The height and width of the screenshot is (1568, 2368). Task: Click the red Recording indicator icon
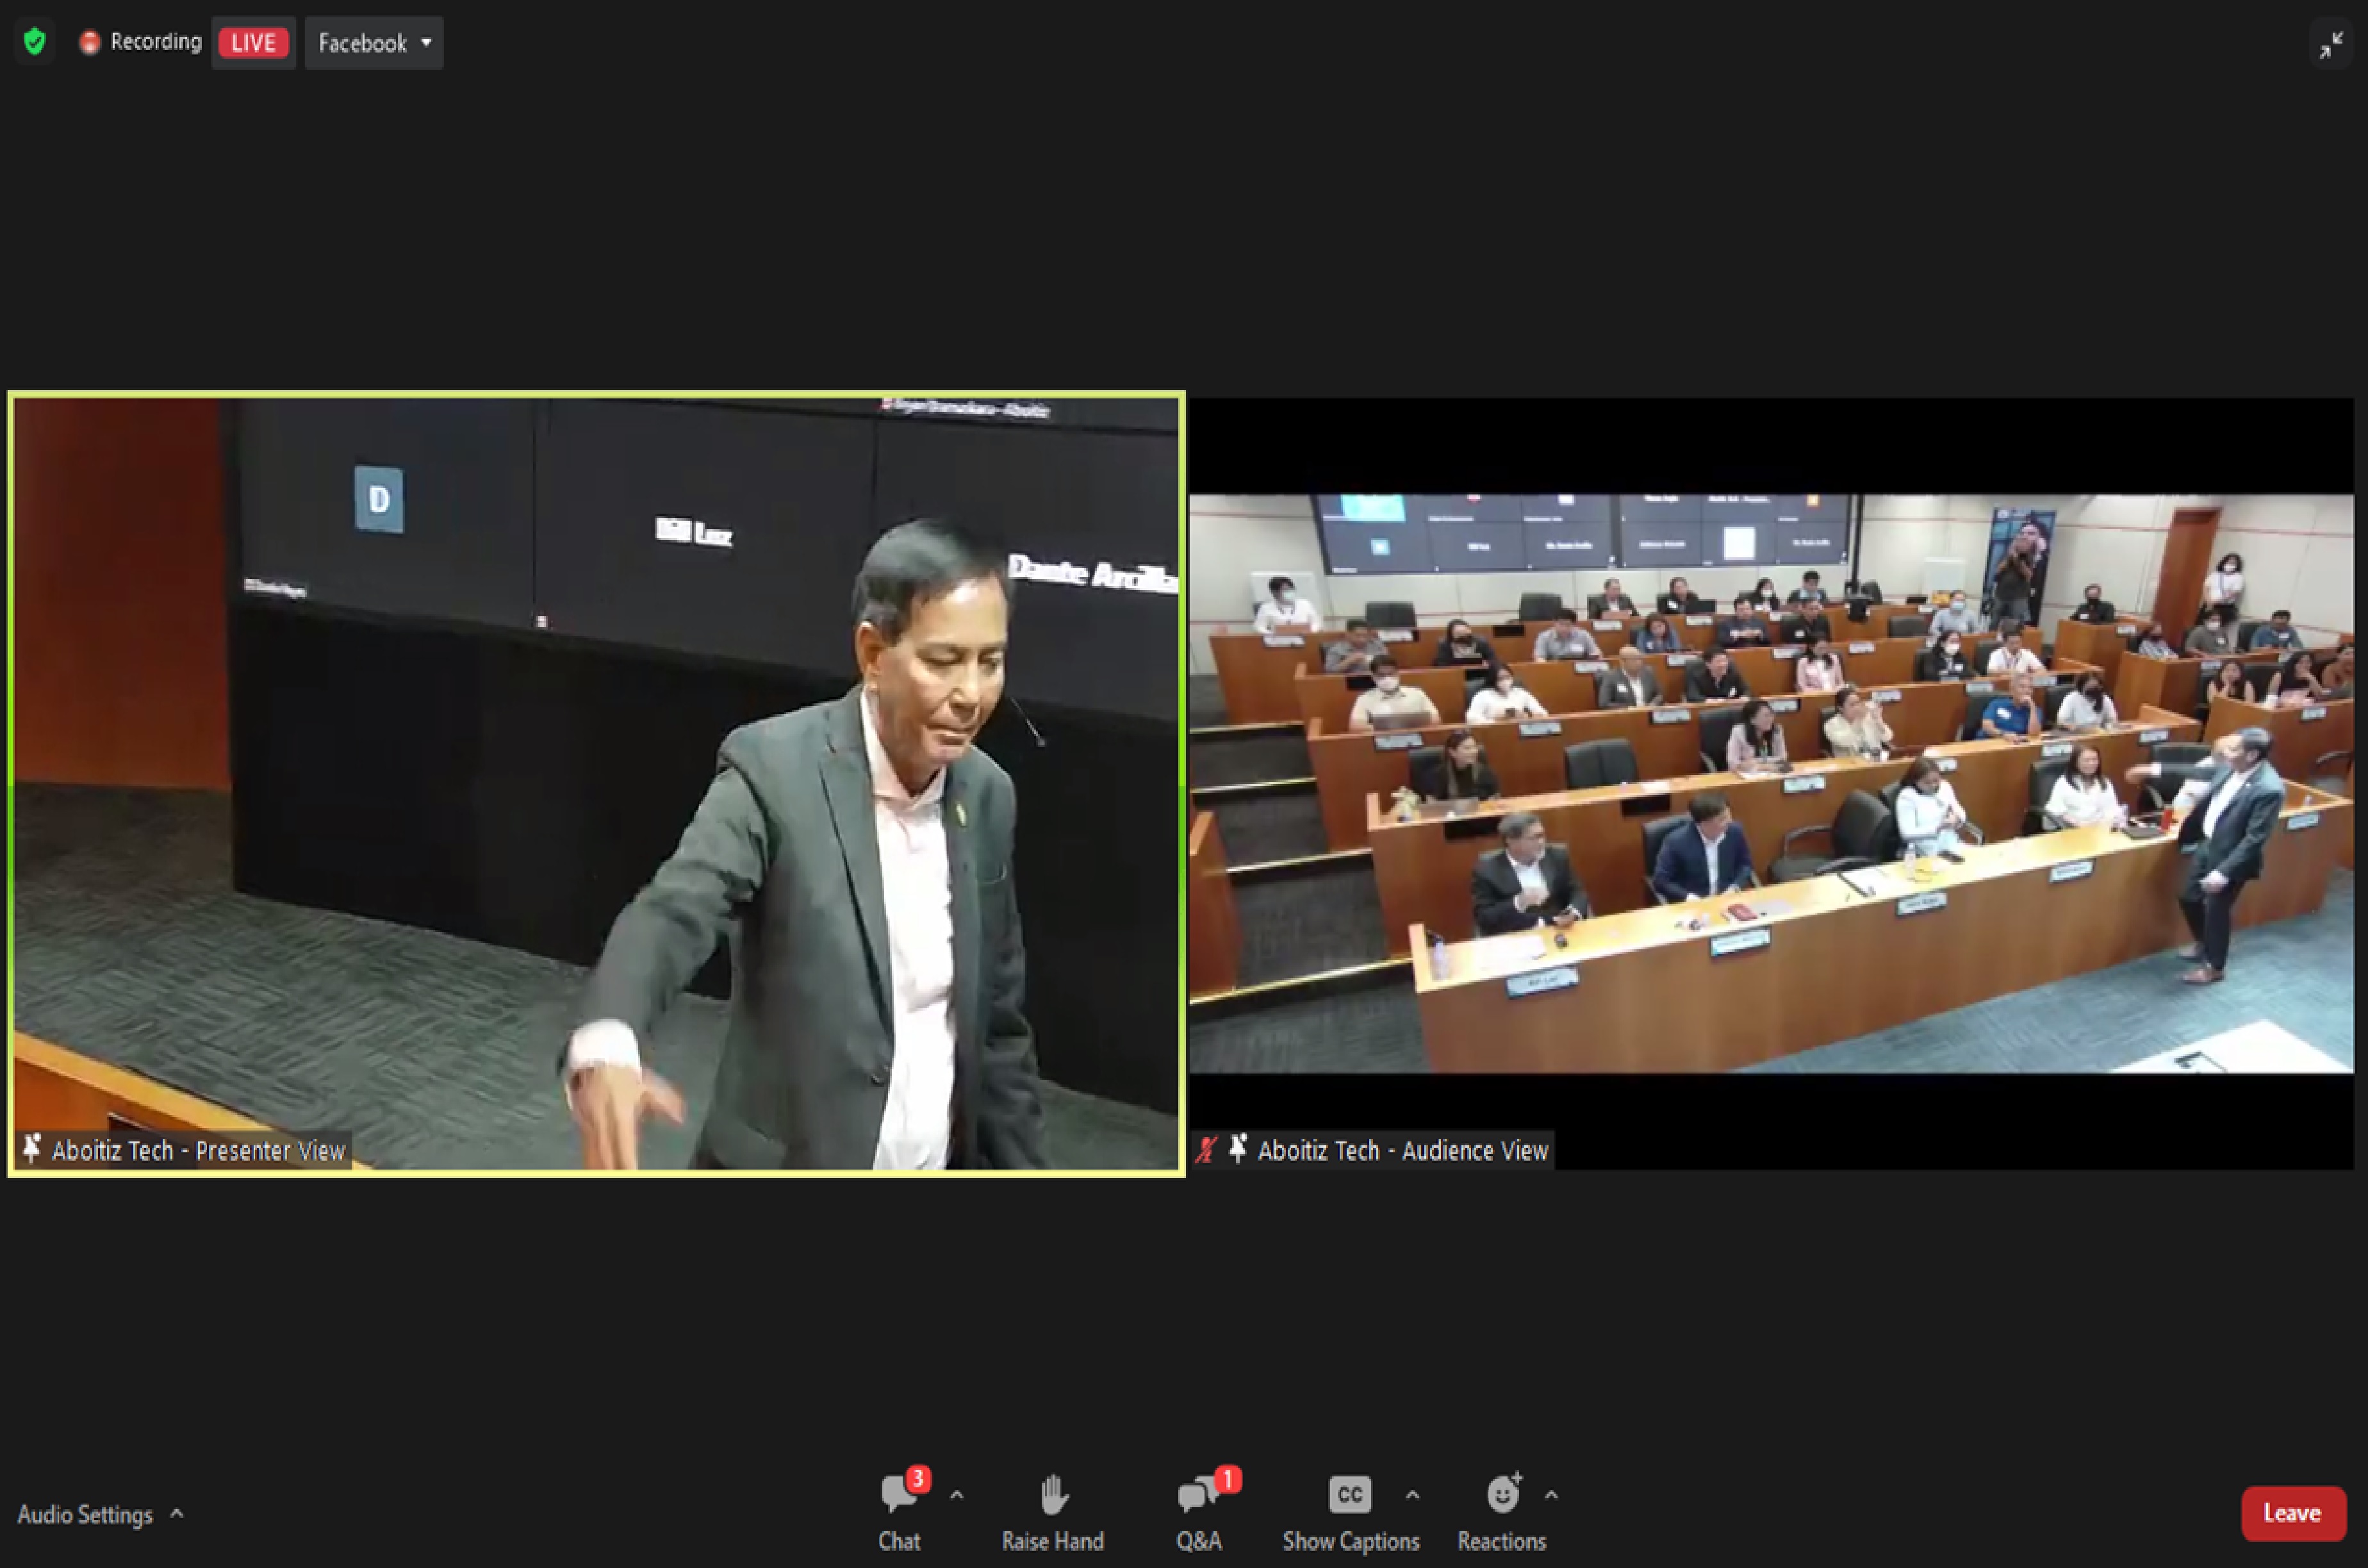tap(90, 42)
